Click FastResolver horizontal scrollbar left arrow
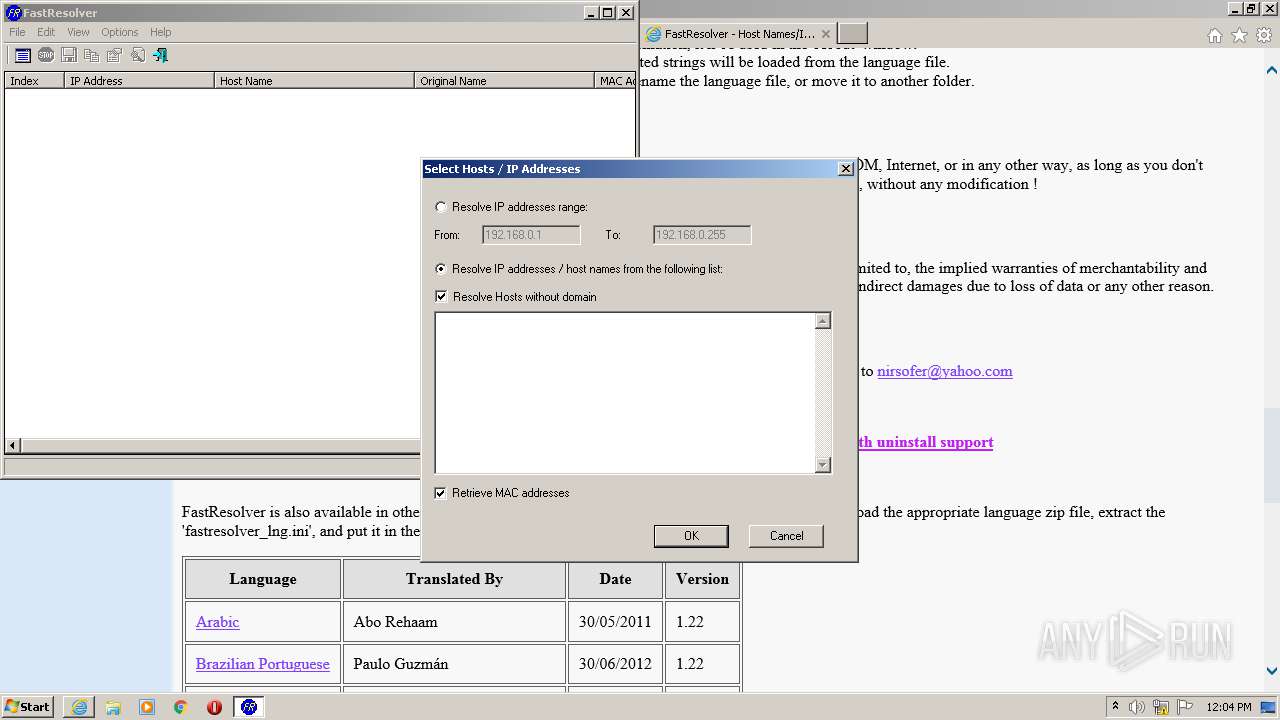 [x=13, y=446]
